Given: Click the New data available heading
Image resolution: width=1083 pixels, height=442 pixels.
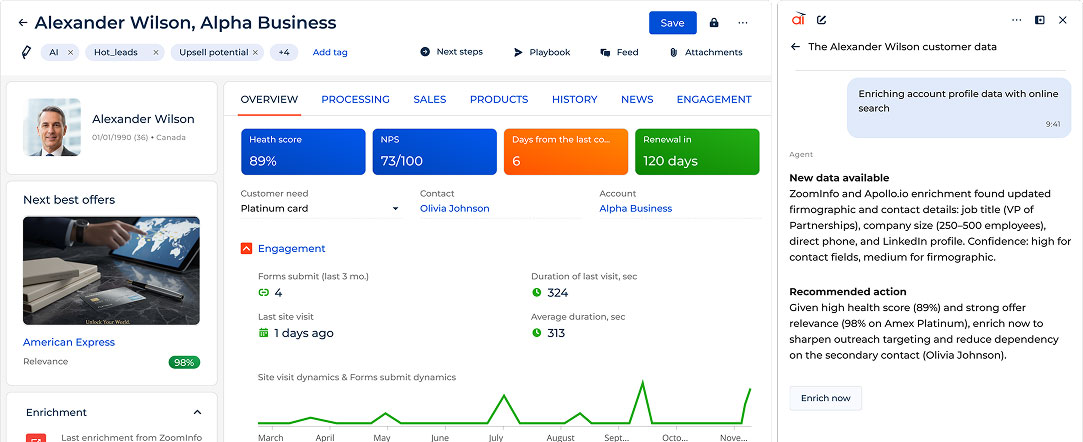Looking at the screenshot, I should click(839, 177).
